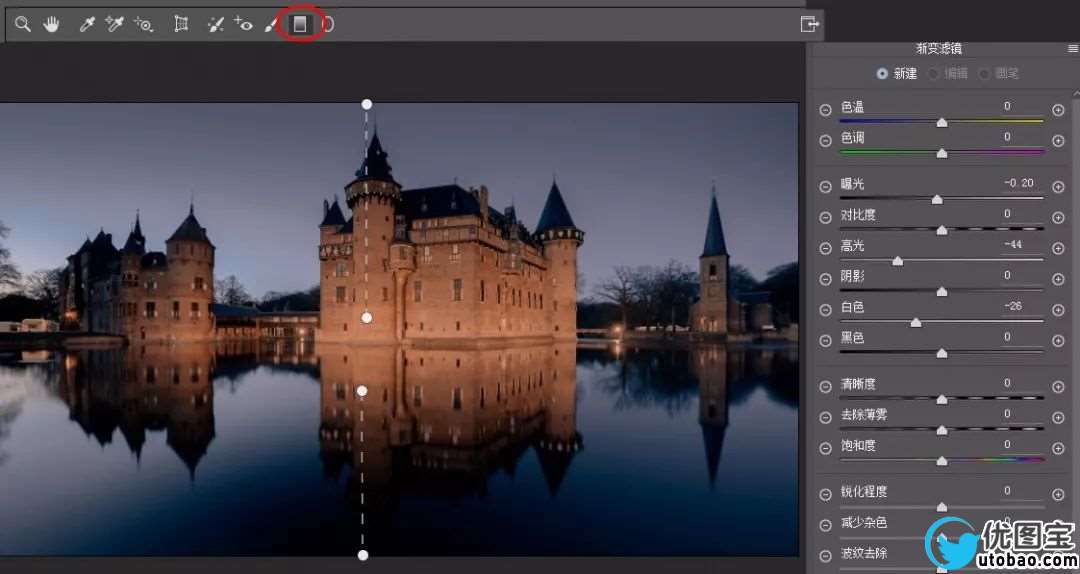Increase 清晰度 with its plus button
This screenshot has height=574, width=1080.
click(x=1059, y=387)
